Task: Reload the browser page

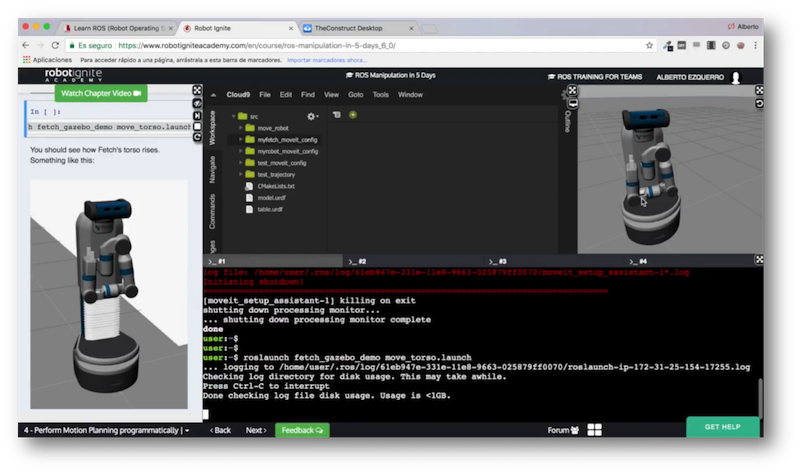Action: pos(55,45)
